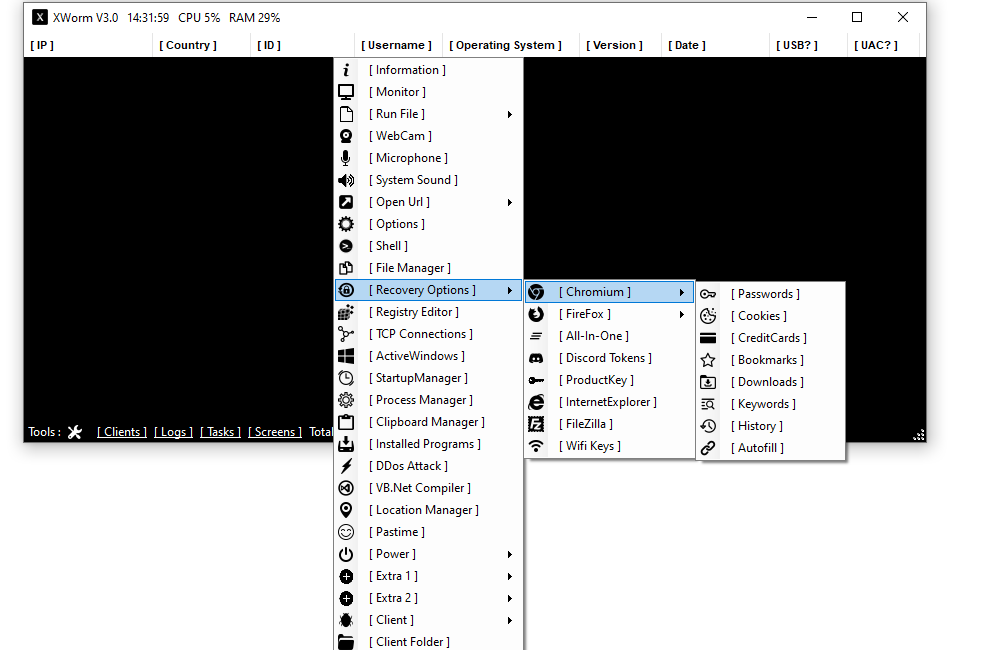Click the InternetExplorer 'e' icon
Viewport: 981px width, 650px height.
(x=536, y=402)
